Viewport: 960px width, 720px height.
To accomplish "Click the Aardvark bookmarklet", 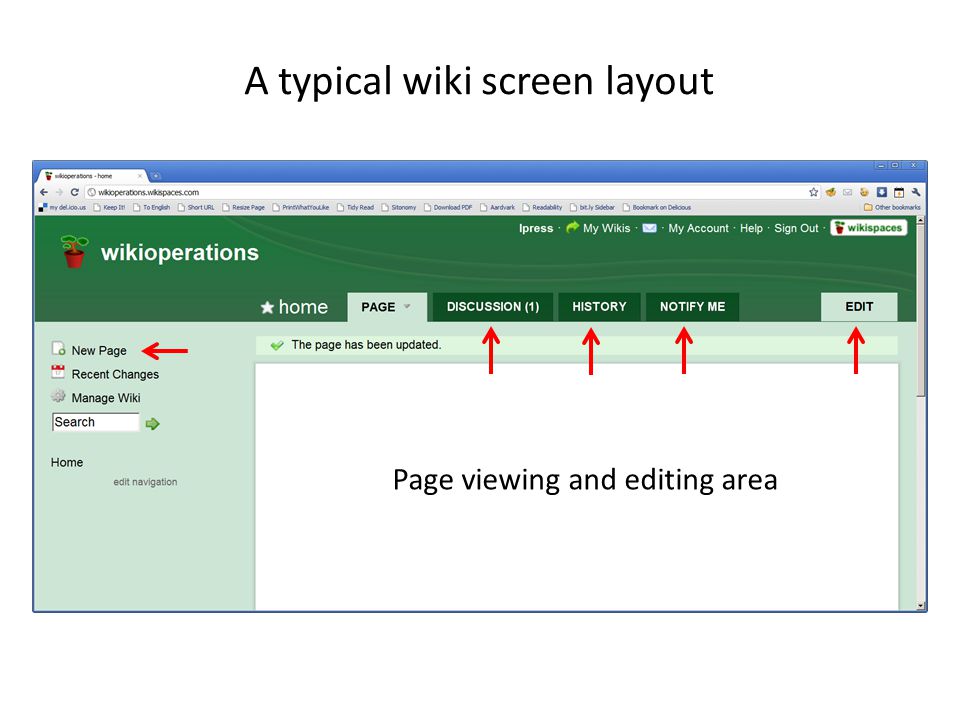I will pyautogui.click(x=498, y=208).
